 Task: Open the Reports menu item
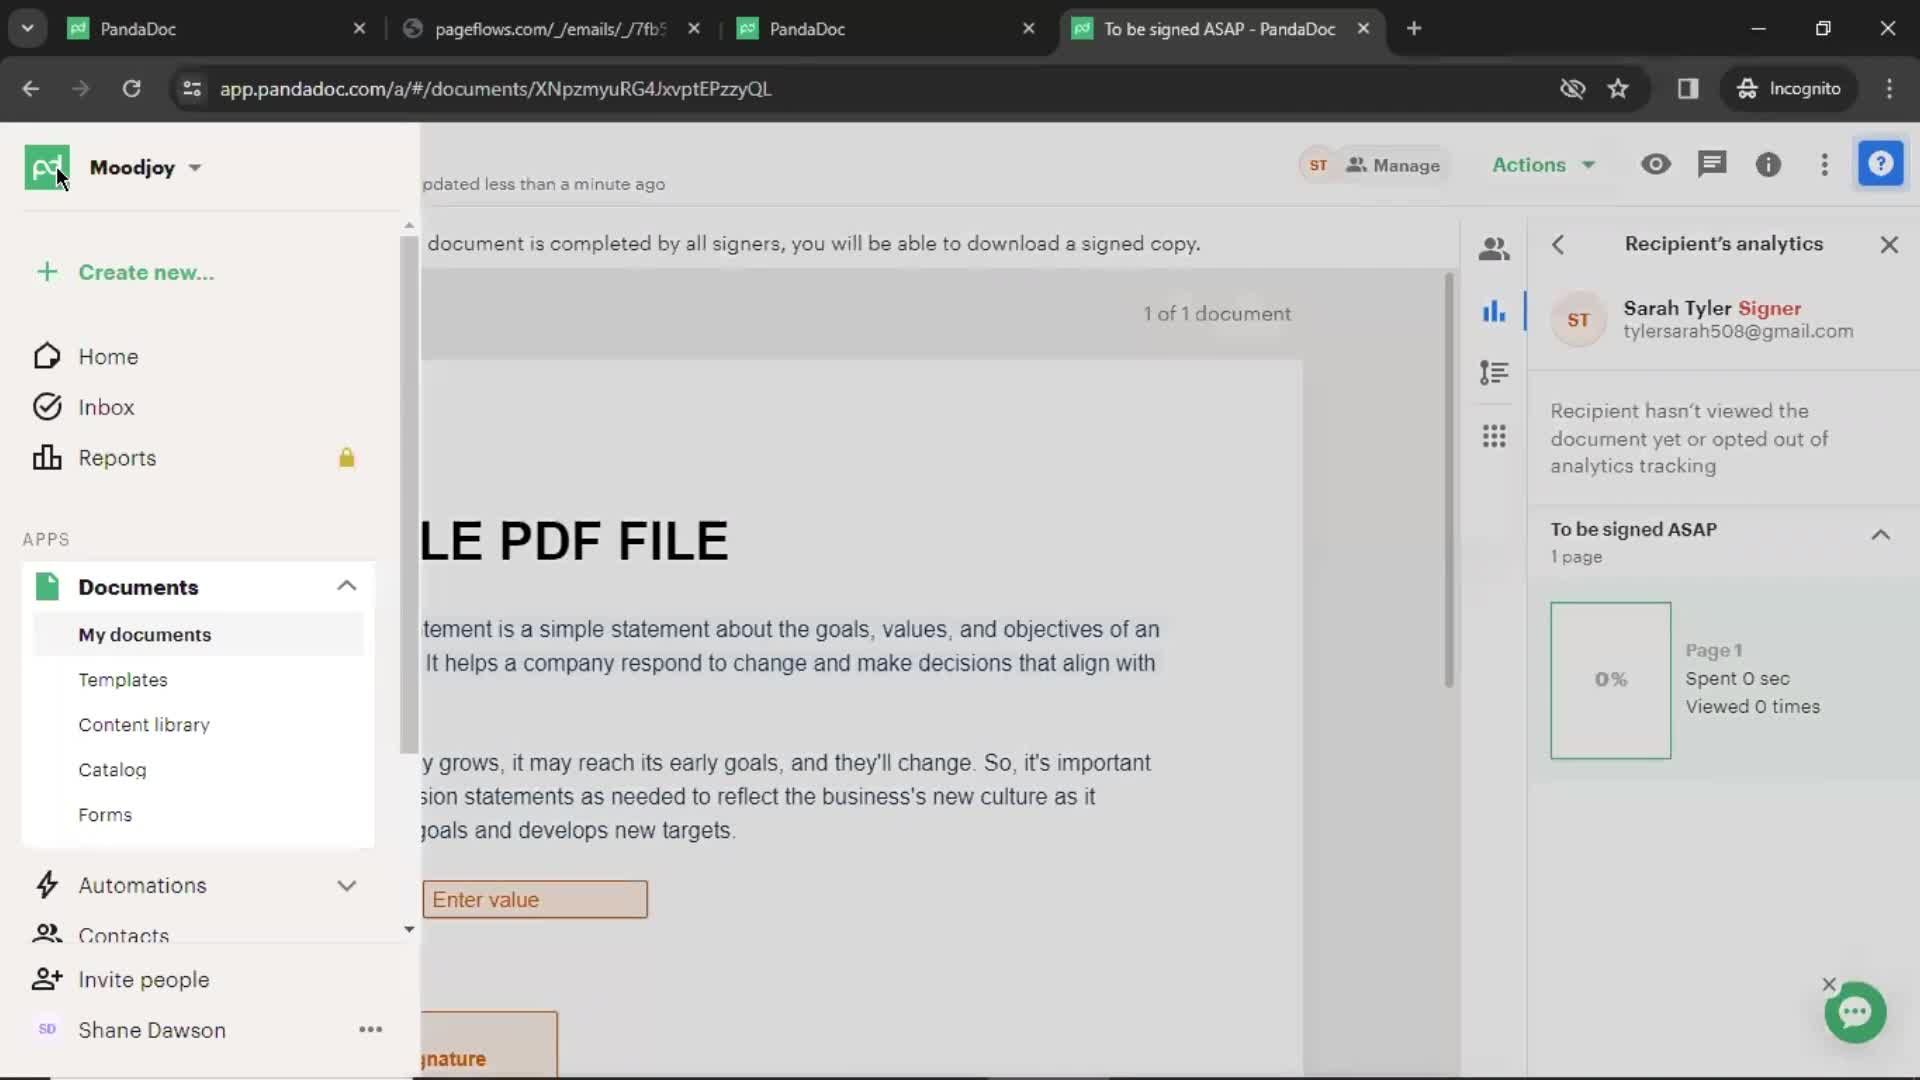116,458
